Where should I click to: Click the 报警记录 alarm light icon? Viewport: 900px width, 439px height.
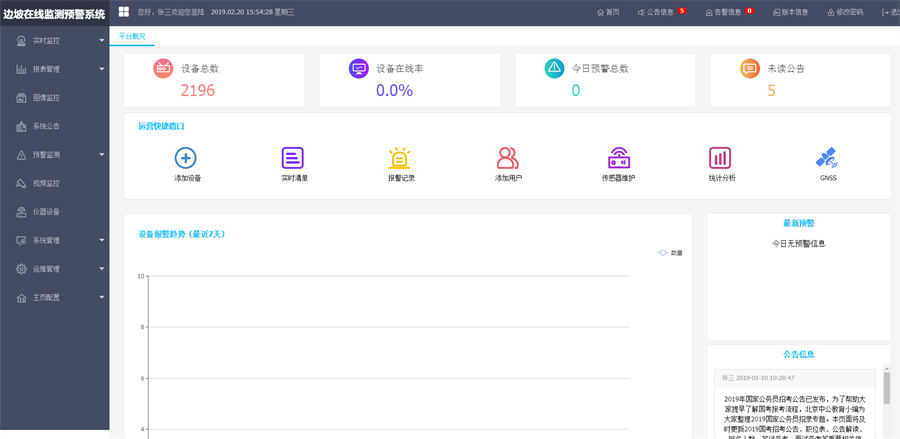pyautogui.click(x=400, y=158)
